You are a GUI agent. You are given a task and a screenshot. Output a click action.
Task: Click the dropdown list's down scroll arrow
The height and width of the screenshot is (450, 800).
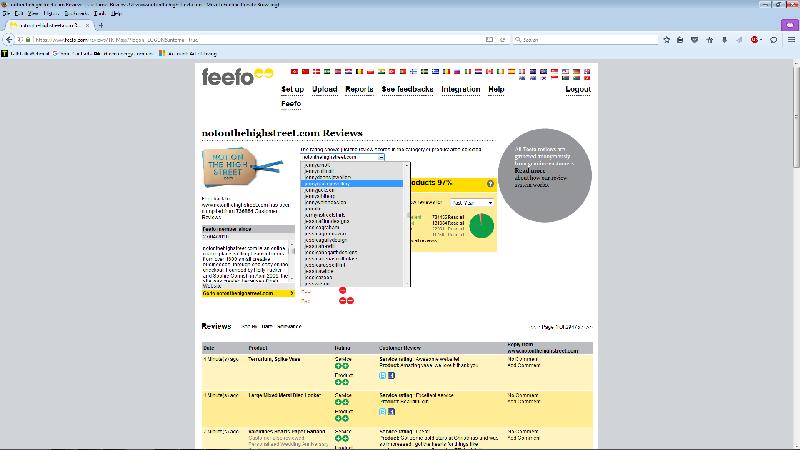[407, 284]
